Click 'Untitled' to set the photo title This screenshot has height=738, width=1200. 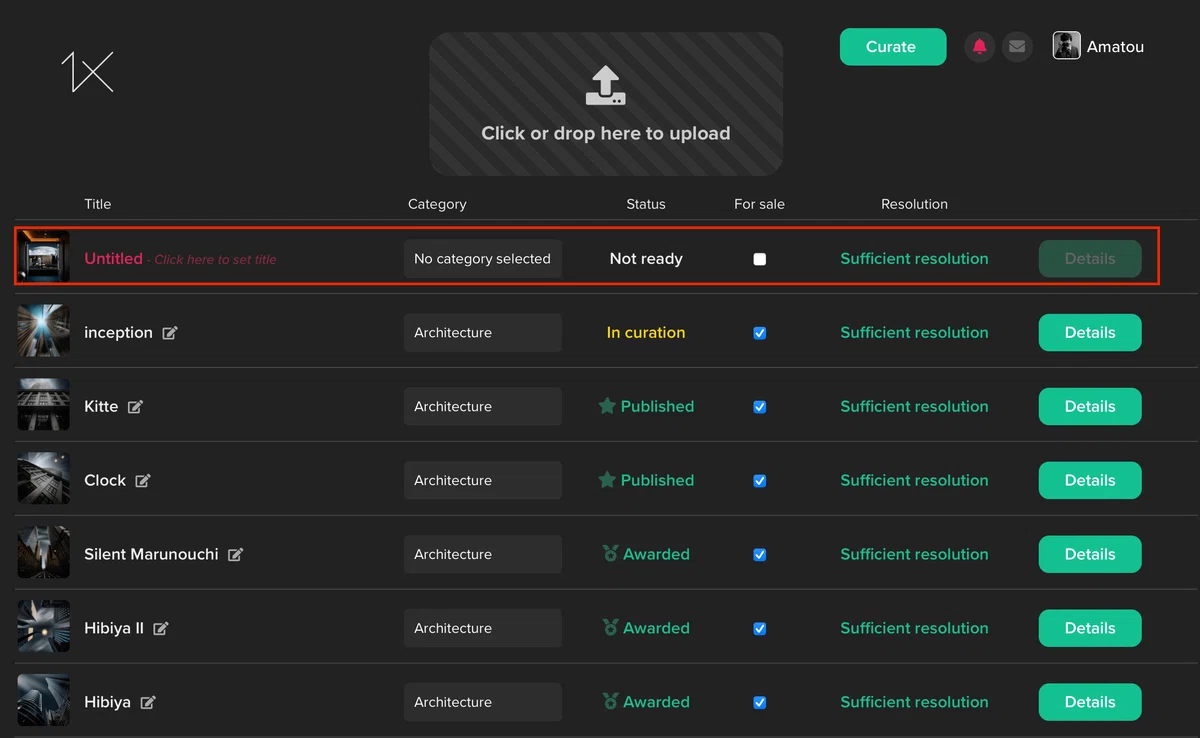pos(113,259)
